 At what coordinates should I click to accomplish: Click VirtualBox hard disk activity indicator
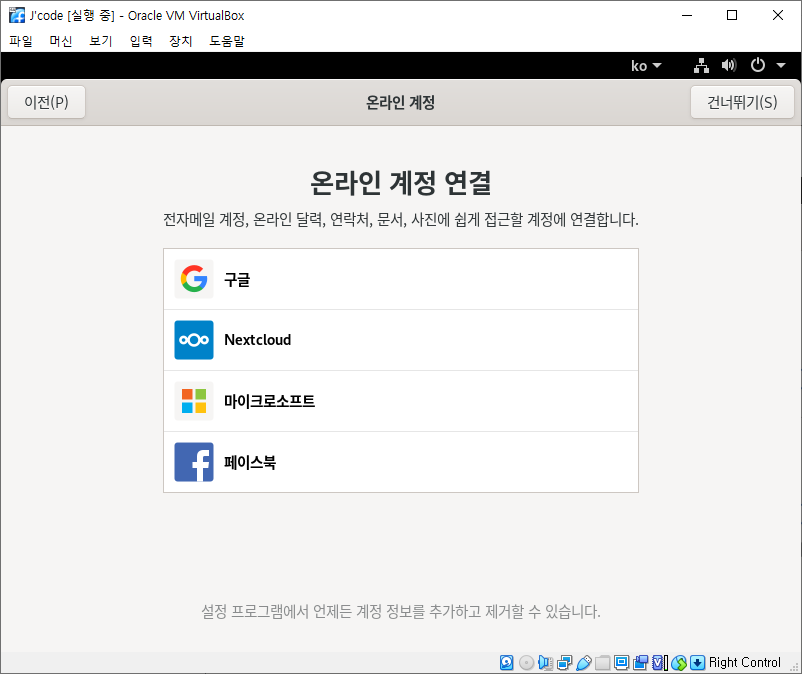coord(506,663)
